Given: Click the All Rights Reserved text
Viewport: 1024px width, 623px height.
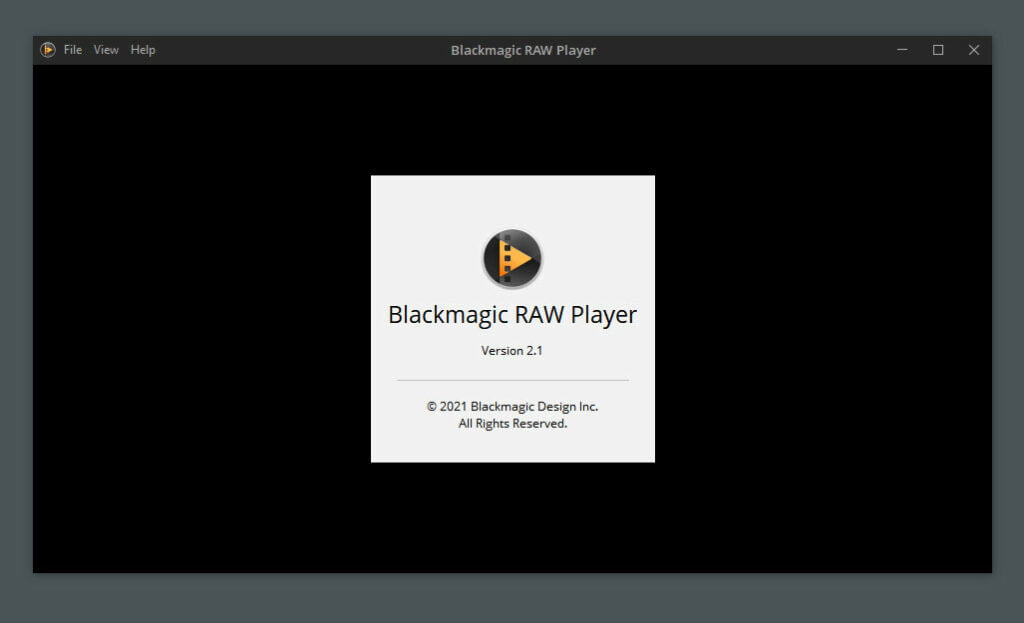Looking at the screenshot, I should pos(512,423).
